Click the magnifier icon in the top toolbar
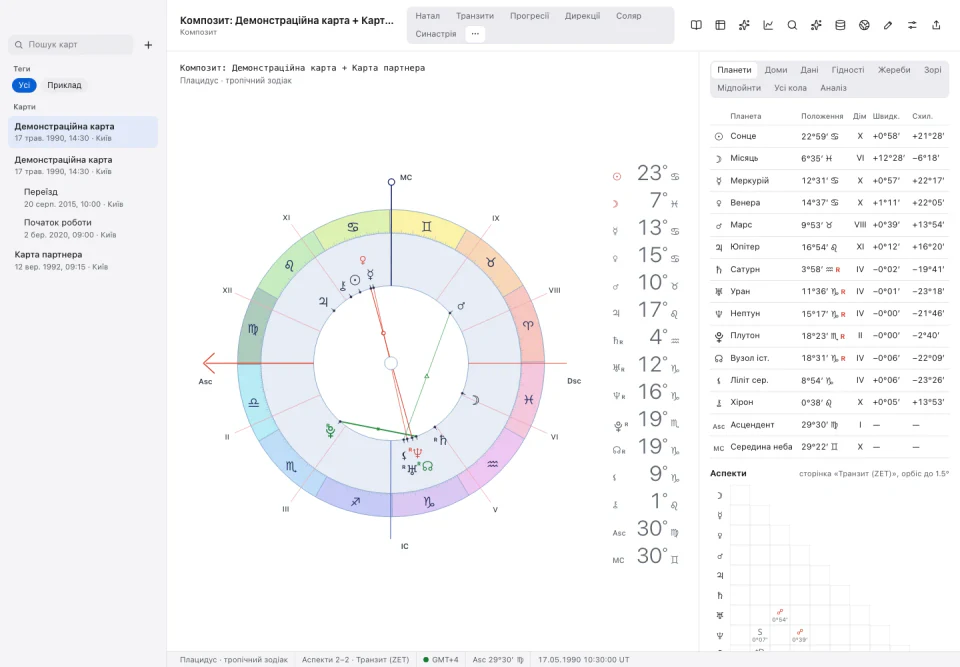This screenshot has height=667, width=960. click(792, 25)
